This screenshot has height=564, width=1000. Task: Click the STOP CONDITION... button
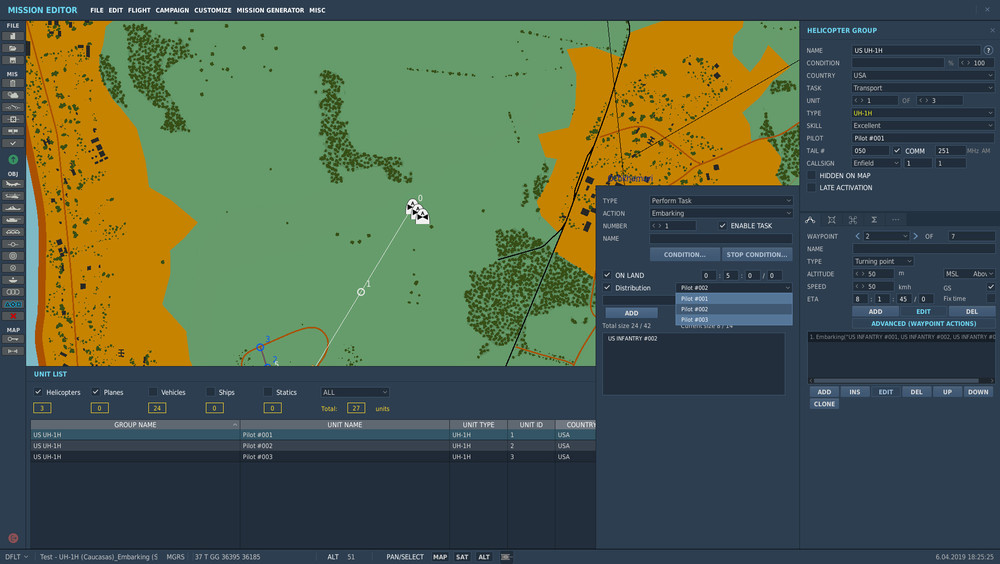click(x=756, y=254)
